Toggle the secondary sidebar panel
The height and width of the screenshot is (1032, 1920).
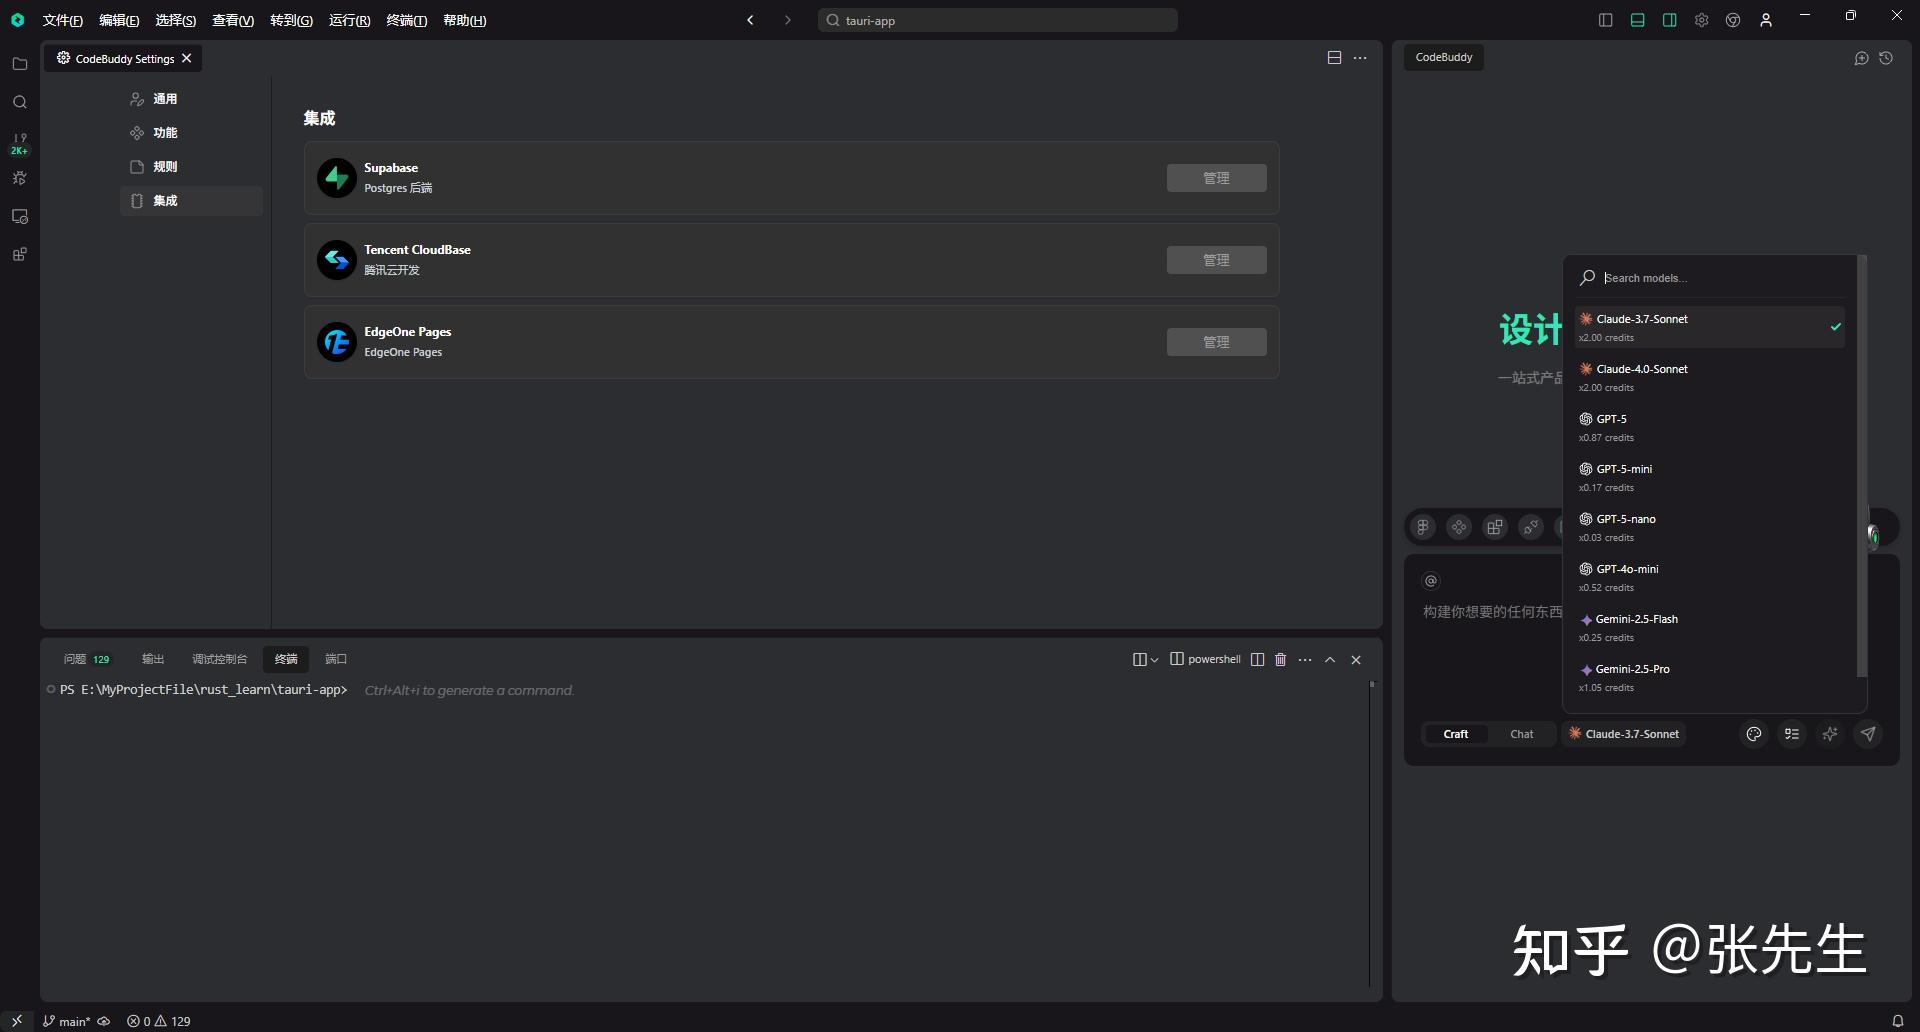pos(1669,19)
